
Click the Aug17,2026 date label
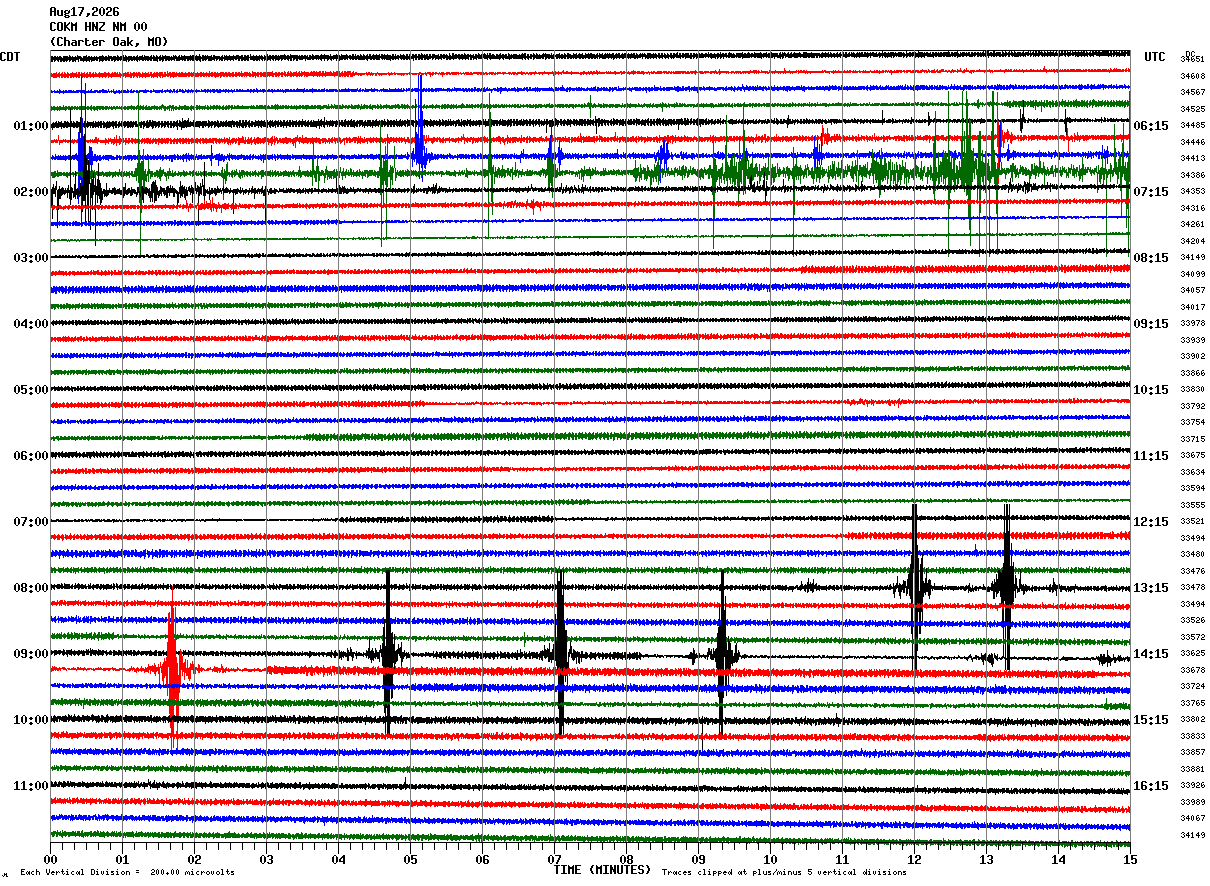tap(84, 12)
